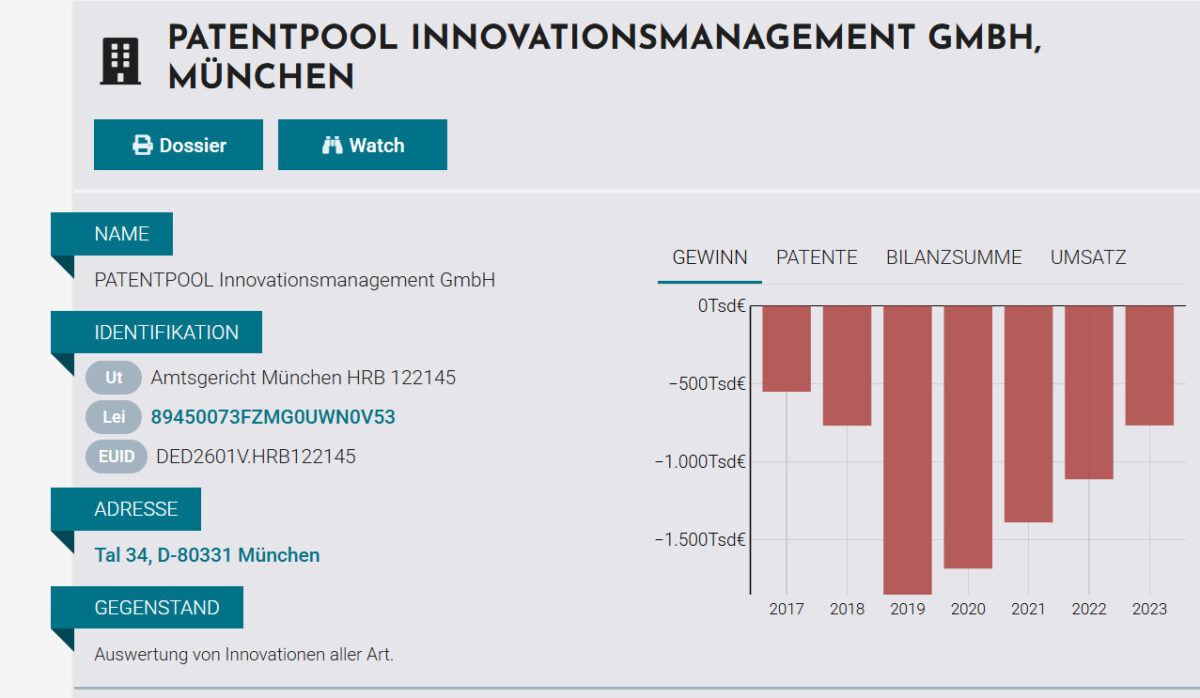Open the Patente chart tab

[816, 257]
